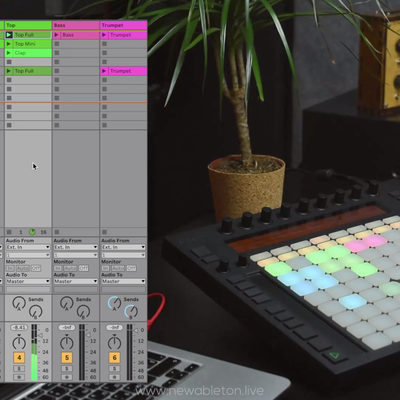The image size is (400, 400).
Task: Click the Trumpet track clip stop button at bottom
Action: tap(104, 232)
